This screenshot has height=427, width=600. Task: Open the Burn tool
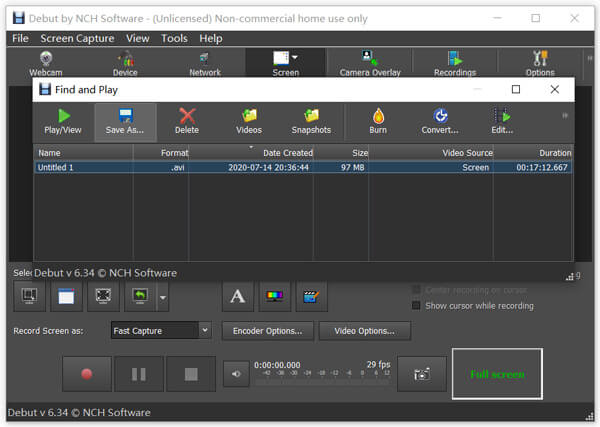tap(378, 122)
